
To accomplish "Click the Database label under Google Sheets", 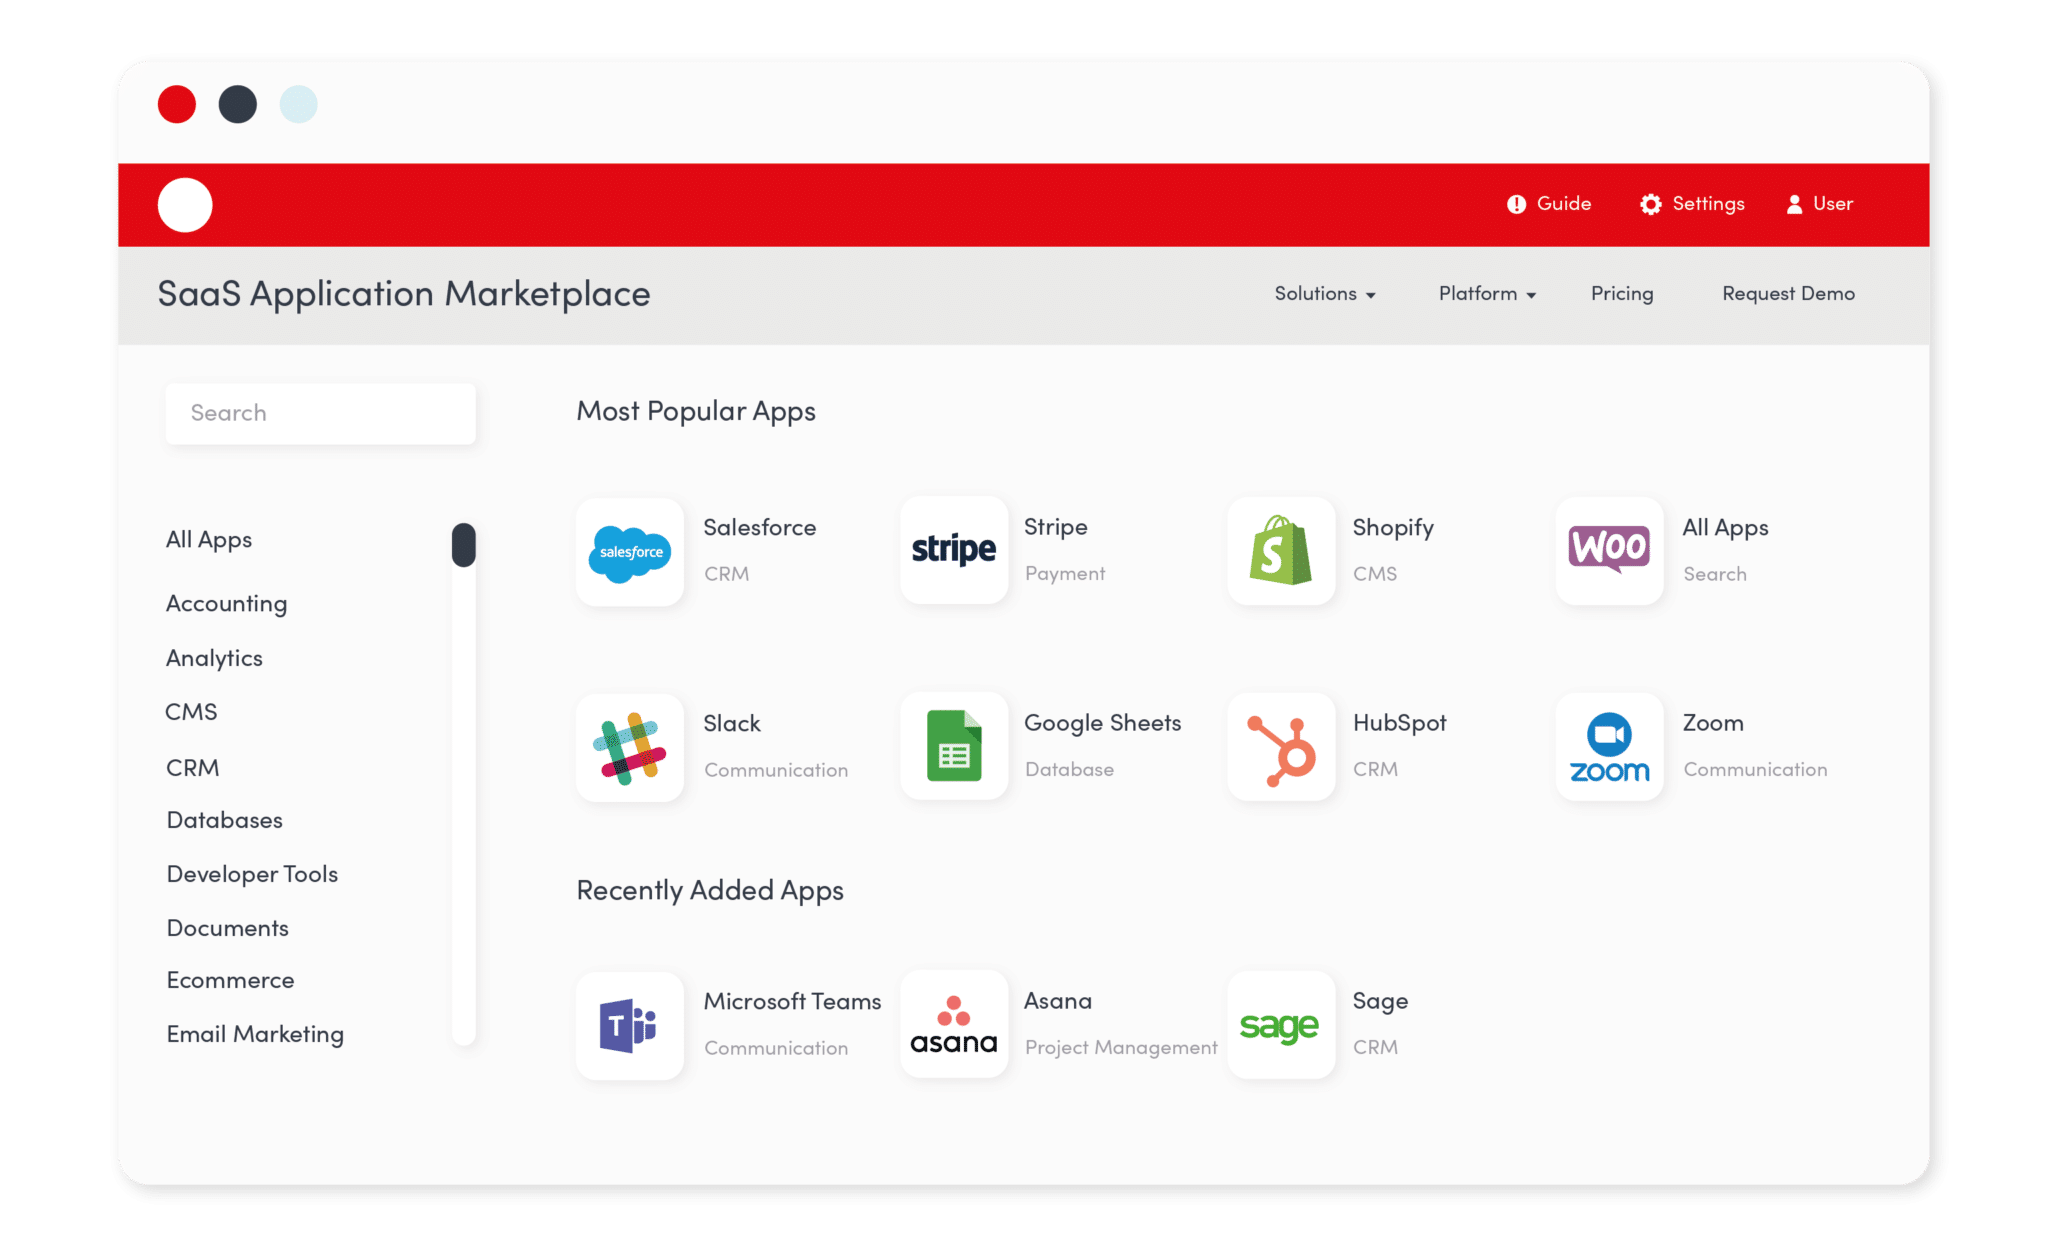I will (1069, 770).
